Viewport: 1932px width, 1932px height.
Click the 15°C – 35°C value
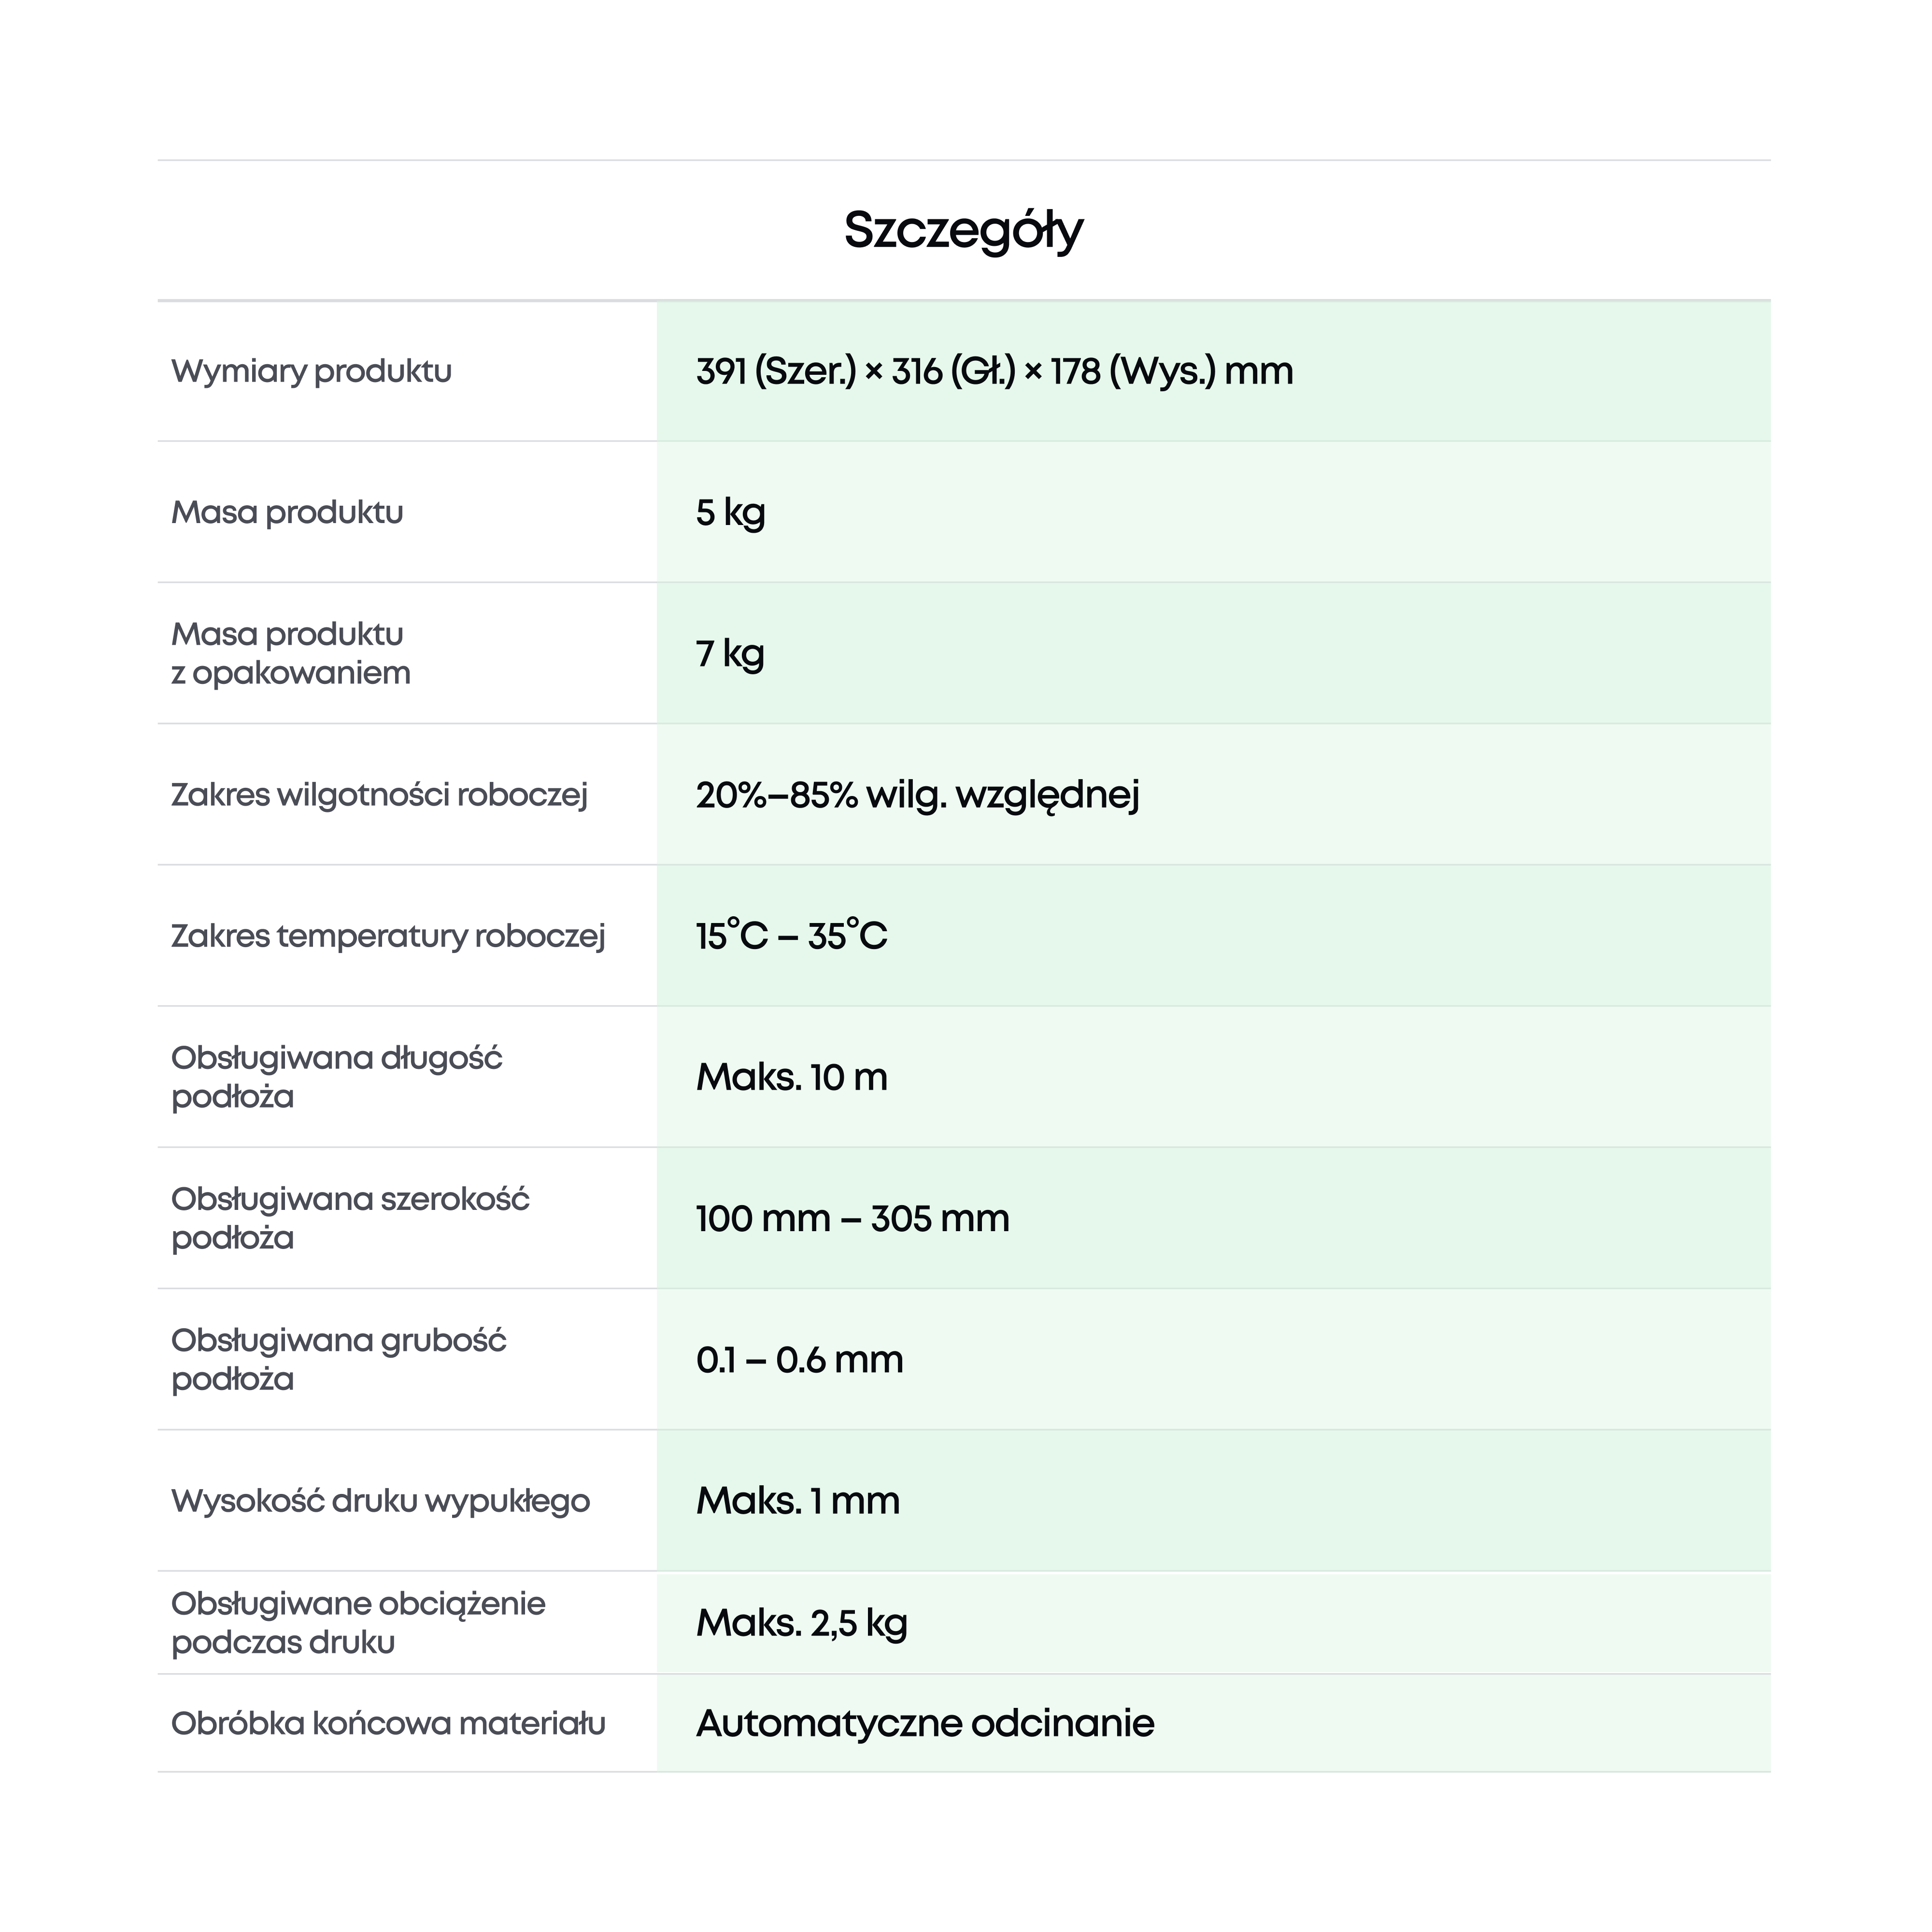(x=791, y=936)
